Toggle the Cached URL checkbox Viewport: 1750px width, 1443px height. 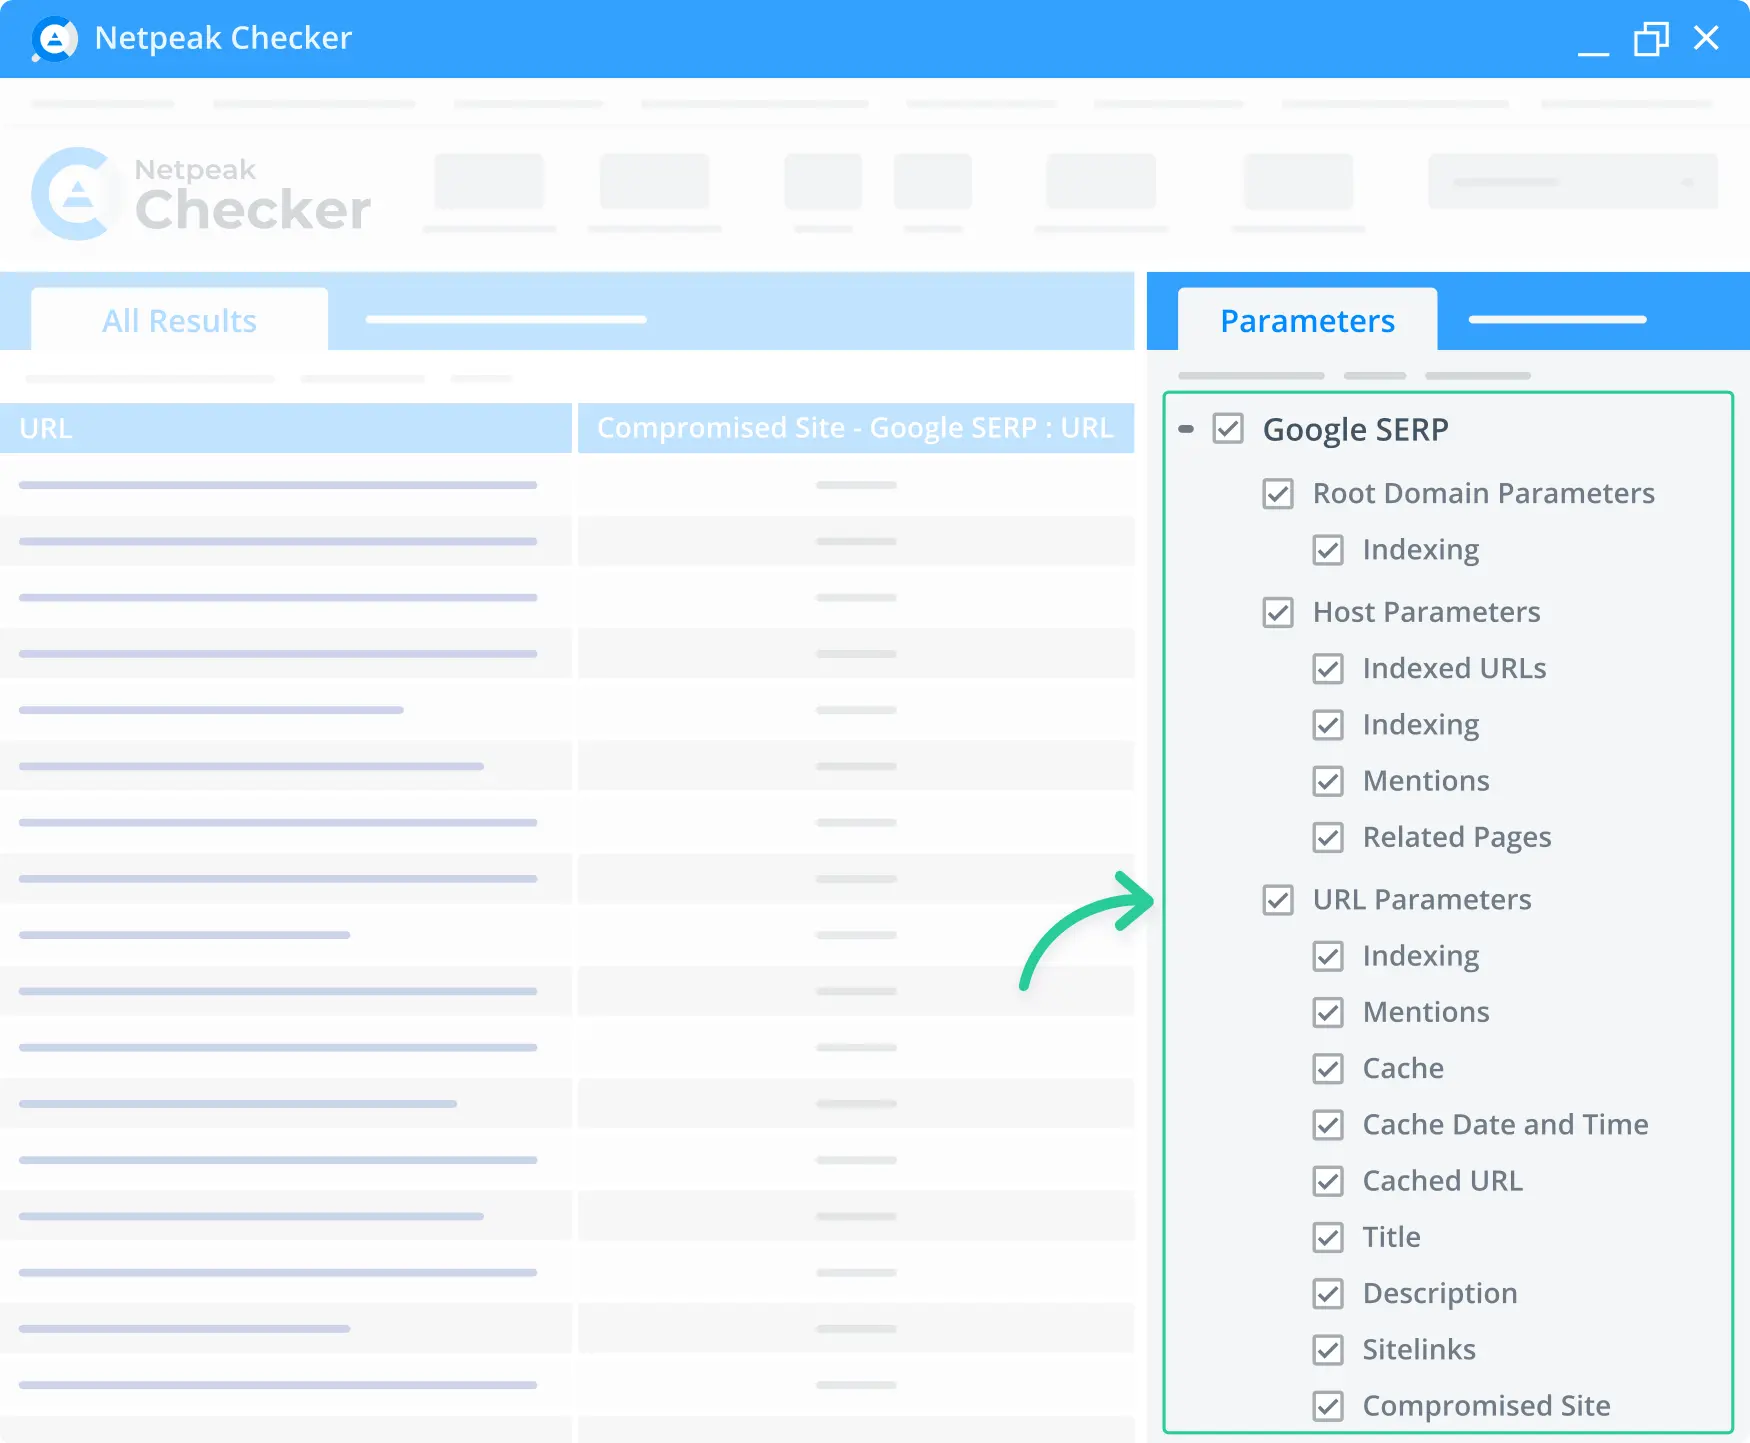pyautogui.click(x=1328, y=1181)
